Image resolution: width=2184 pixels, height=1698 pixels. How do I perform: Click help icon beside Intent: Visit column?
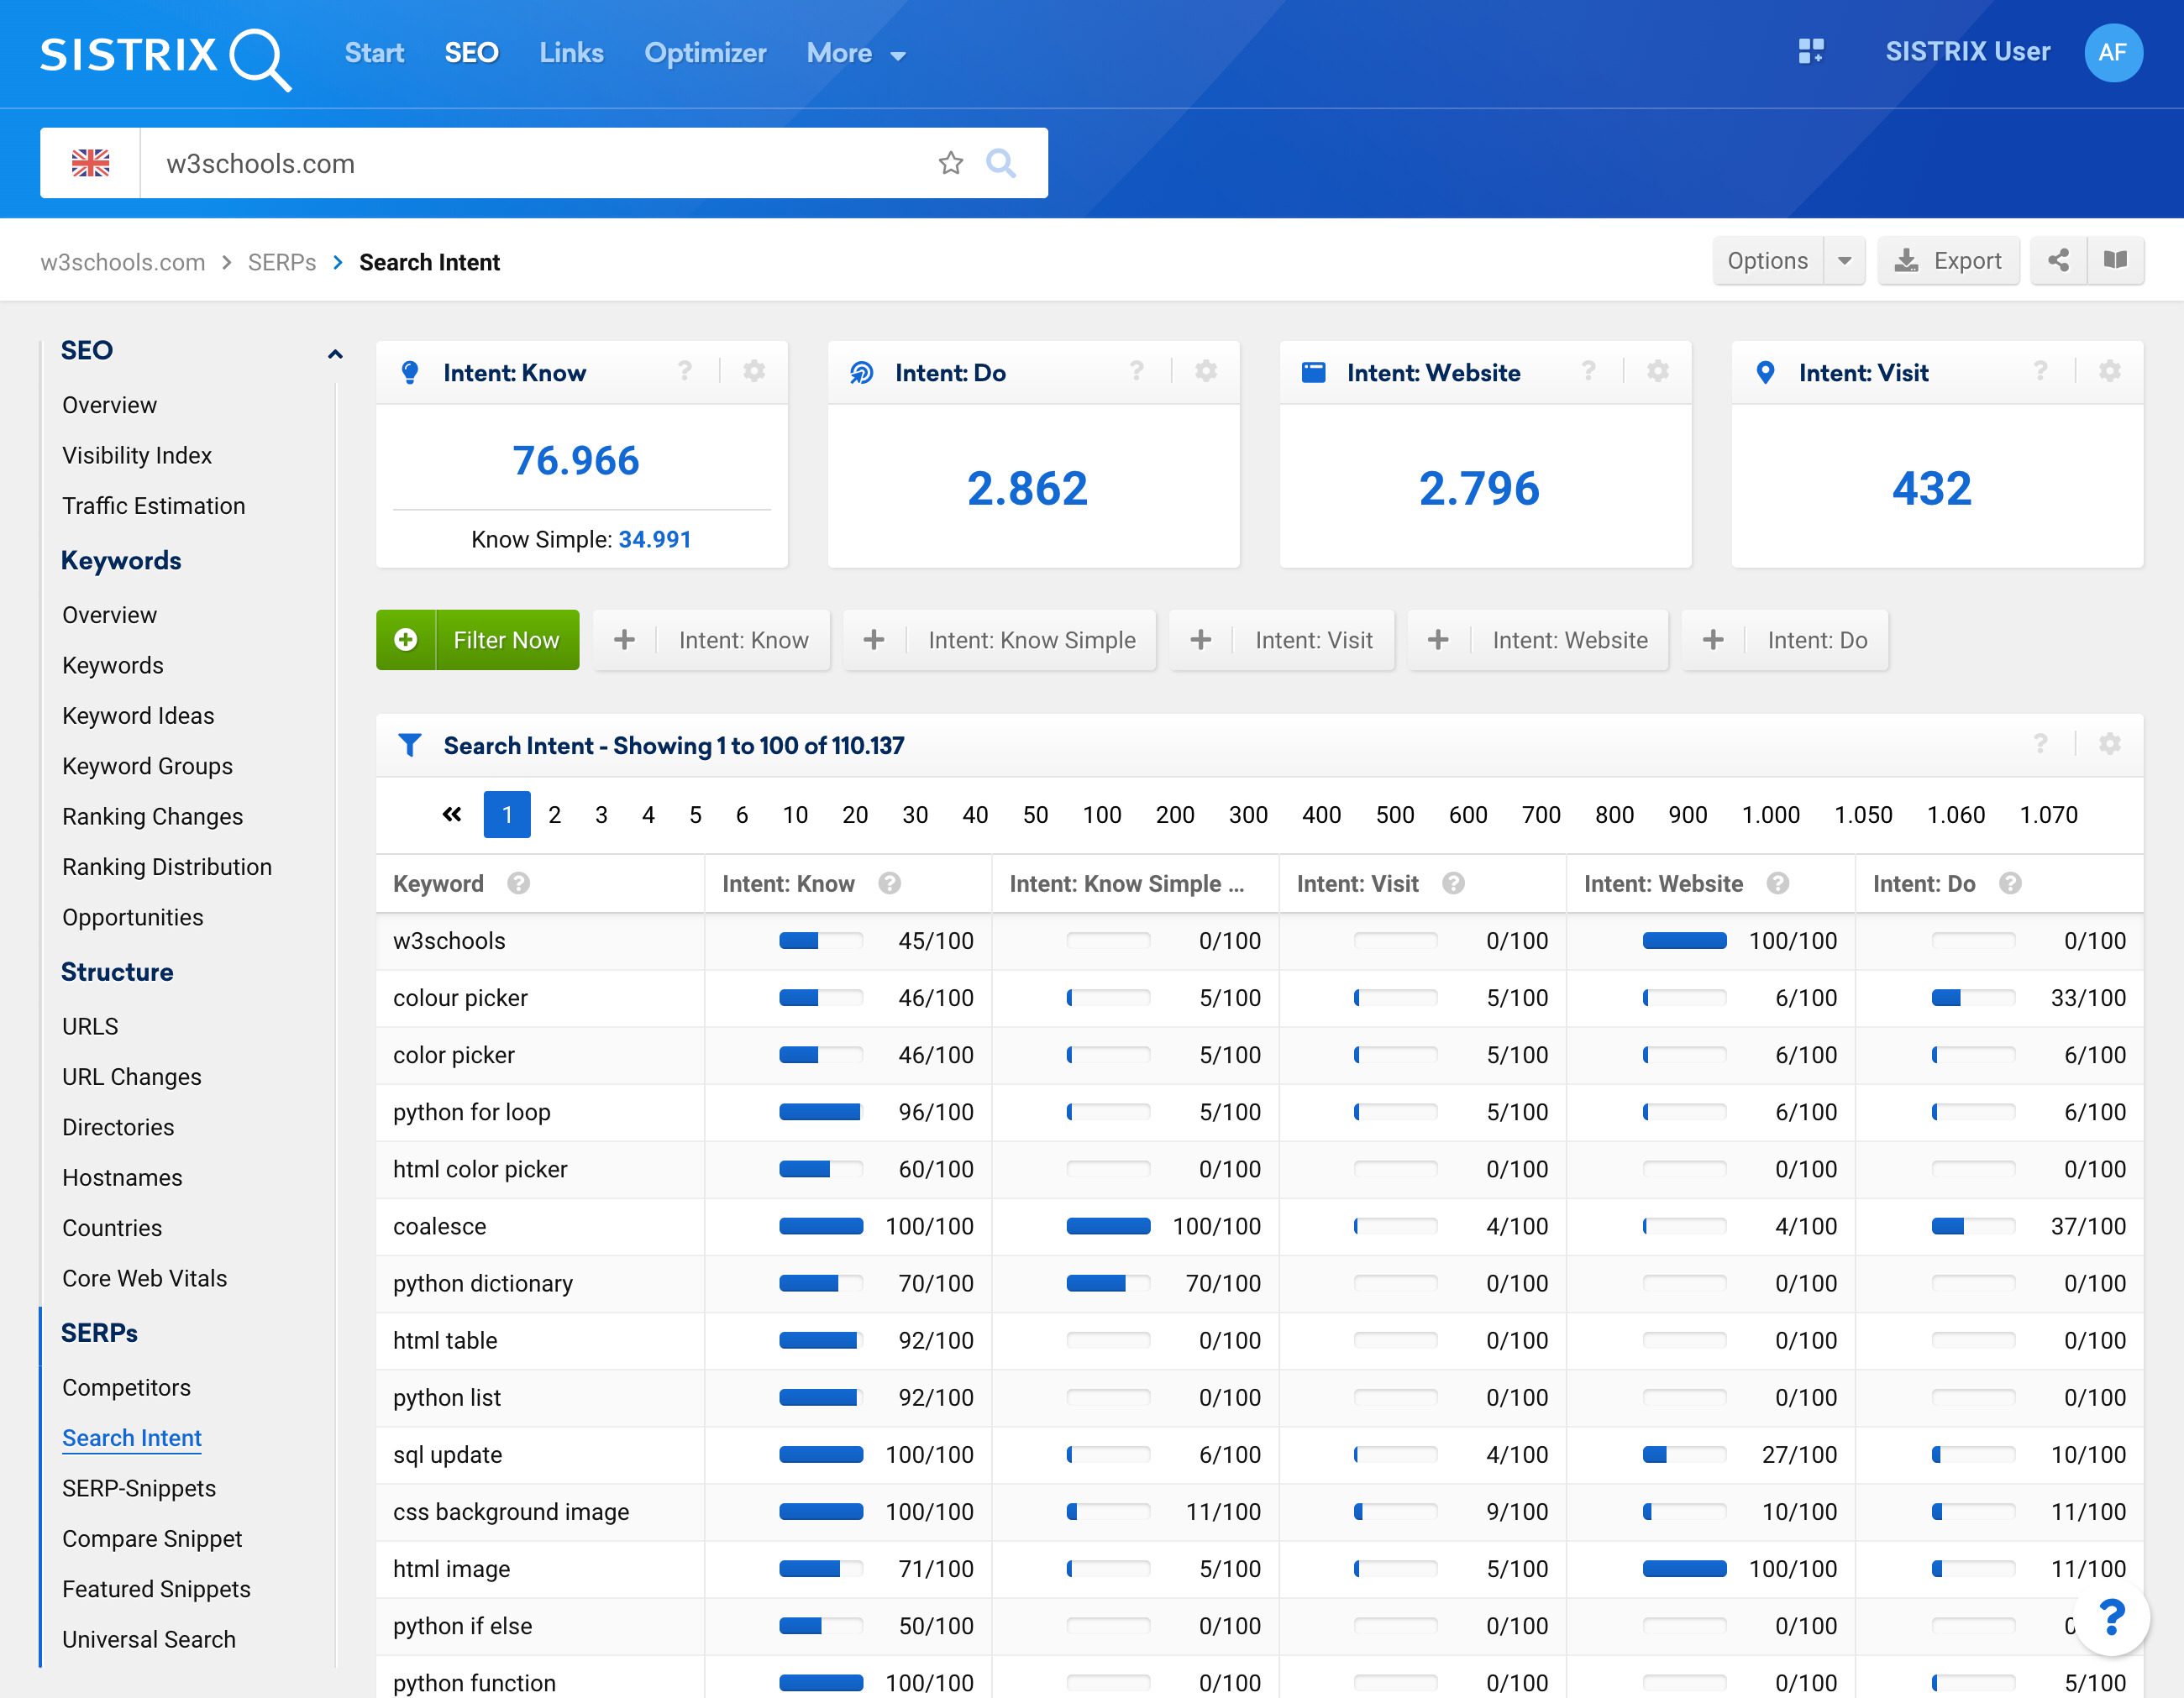[x=1454, y=883]
